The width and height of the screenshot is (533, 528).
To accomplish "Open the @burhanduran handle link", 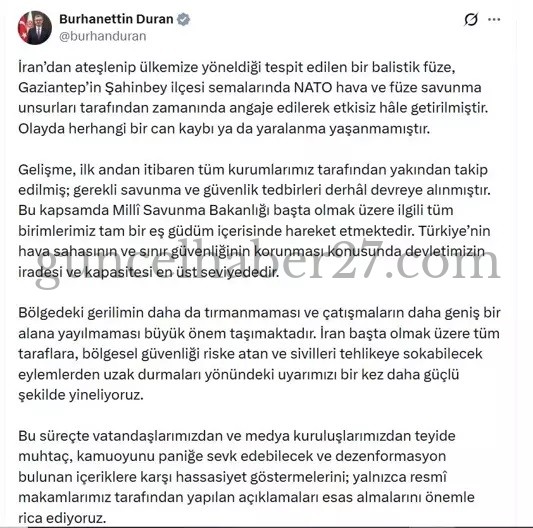I will tap(103, 36).
